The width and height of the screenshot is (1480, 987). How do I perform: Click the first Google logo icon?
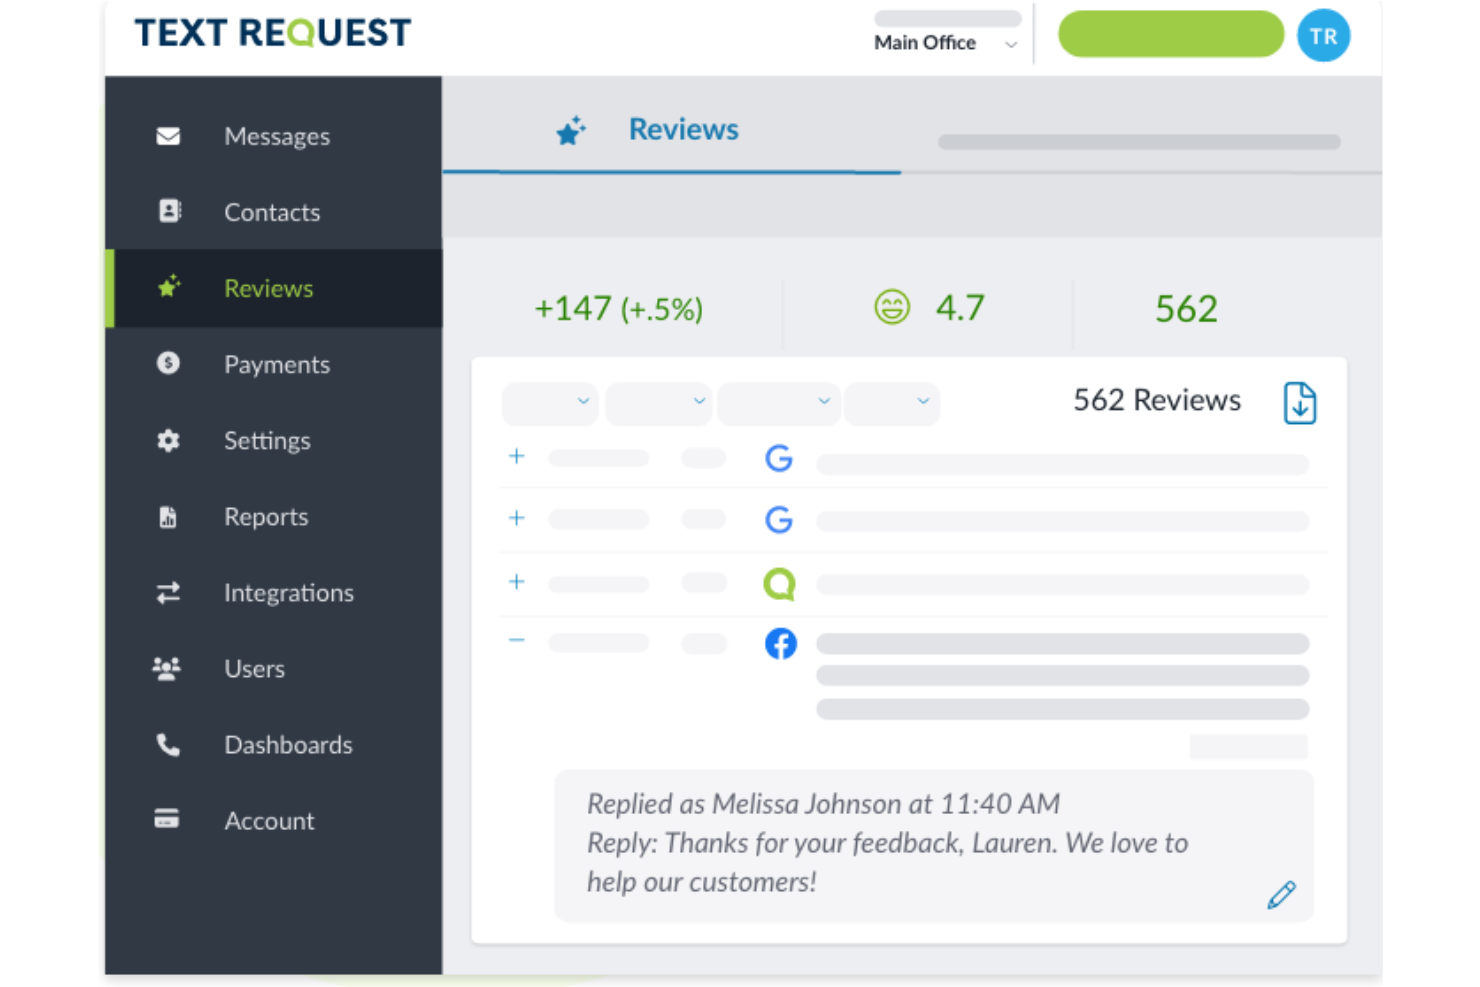pos(779,458)
